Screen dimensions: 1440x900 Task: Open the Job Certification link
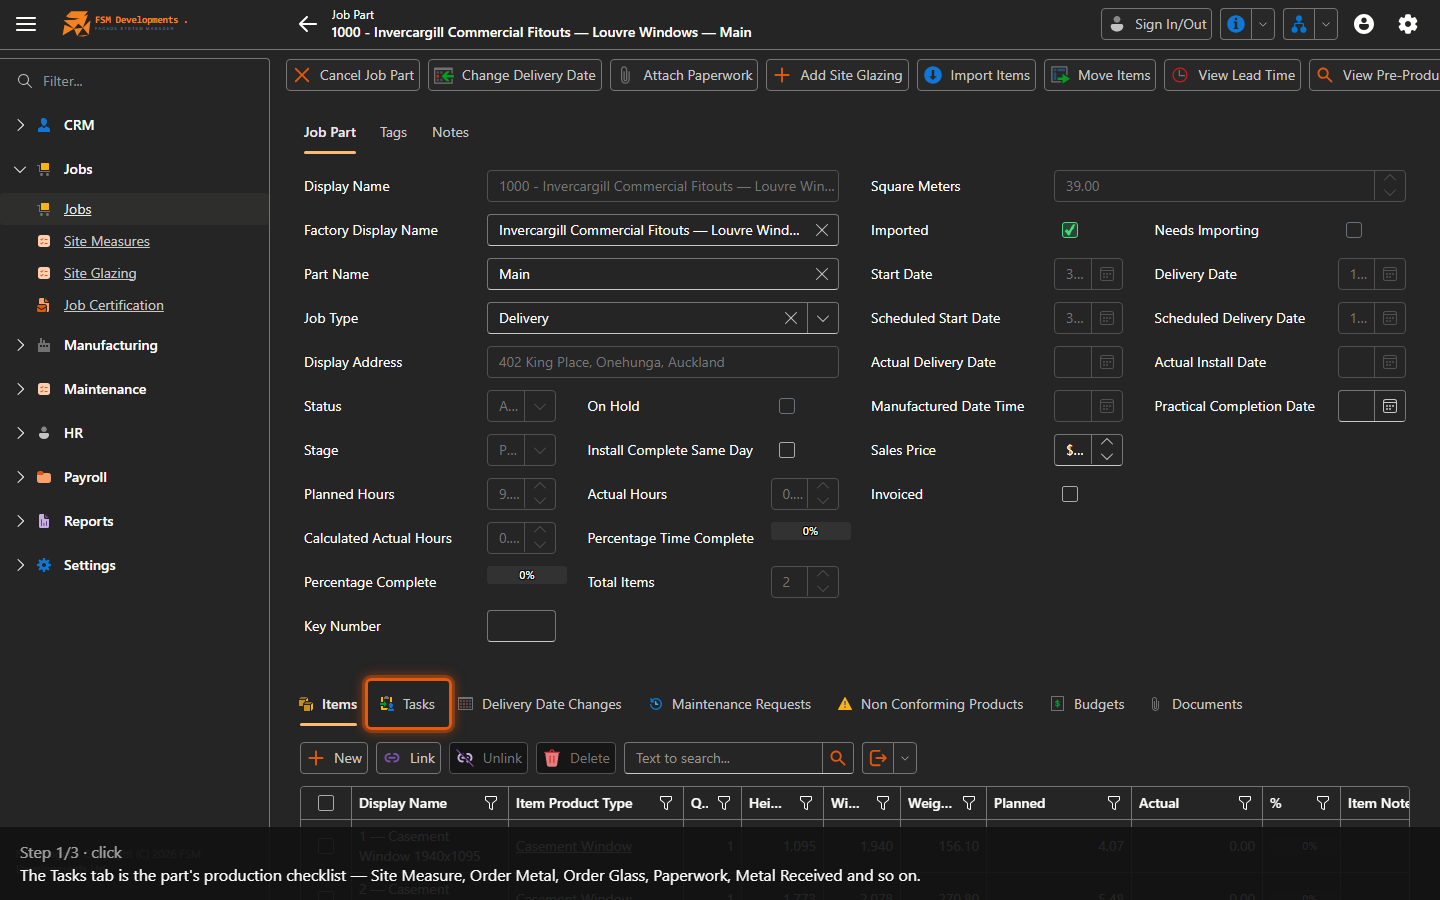coord(114,305)
